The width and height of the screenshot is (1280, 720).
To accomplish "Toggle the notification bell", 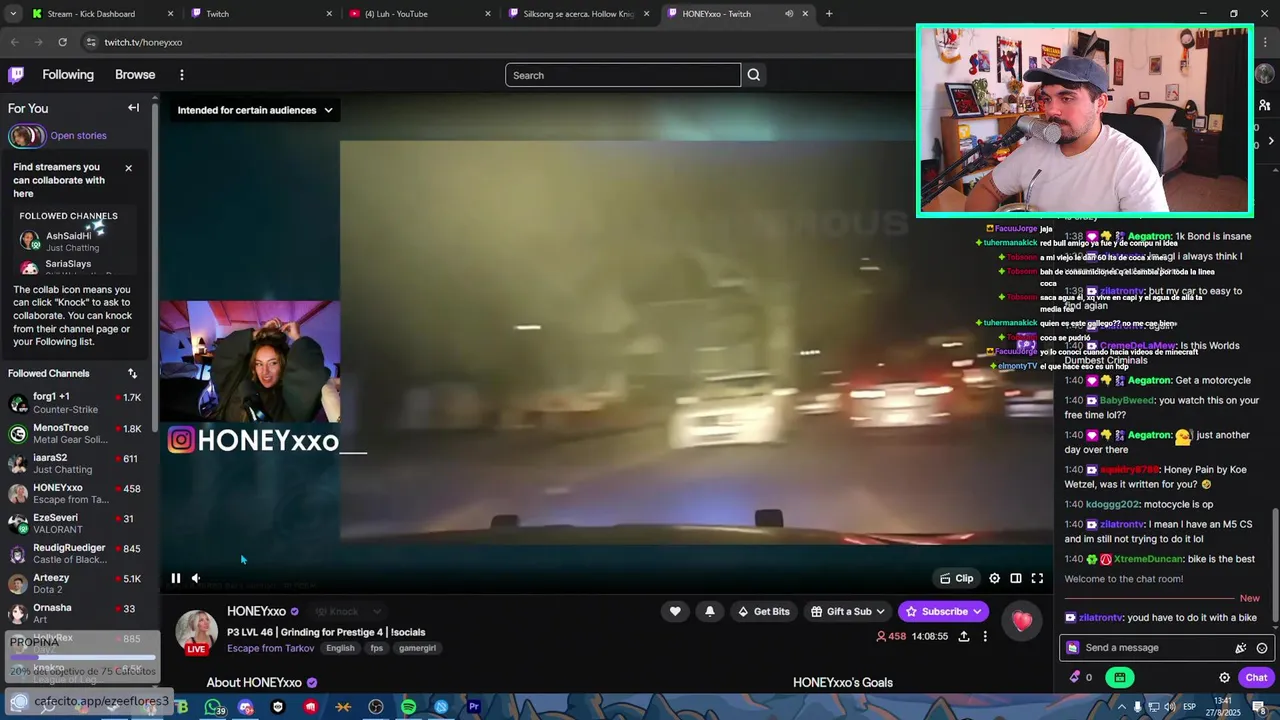I will coord(709,611).
